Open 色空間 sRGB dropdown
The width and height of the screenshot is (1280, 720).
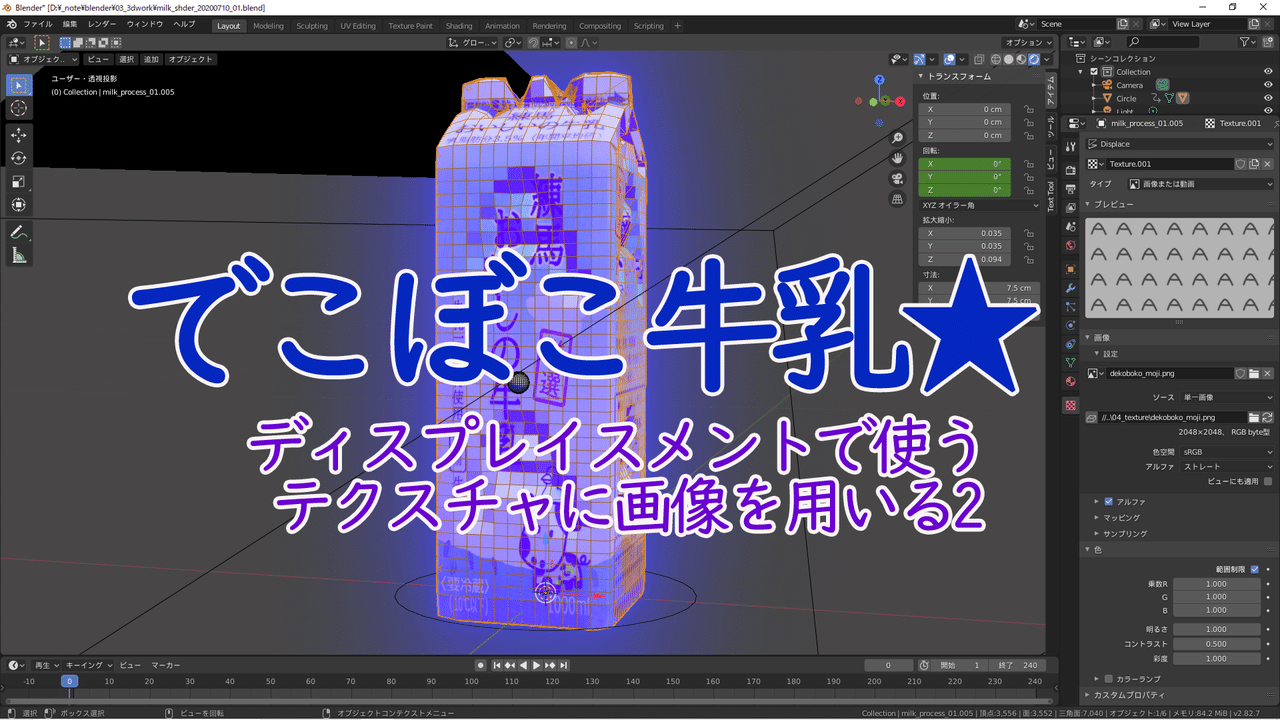click(1227, 452)
